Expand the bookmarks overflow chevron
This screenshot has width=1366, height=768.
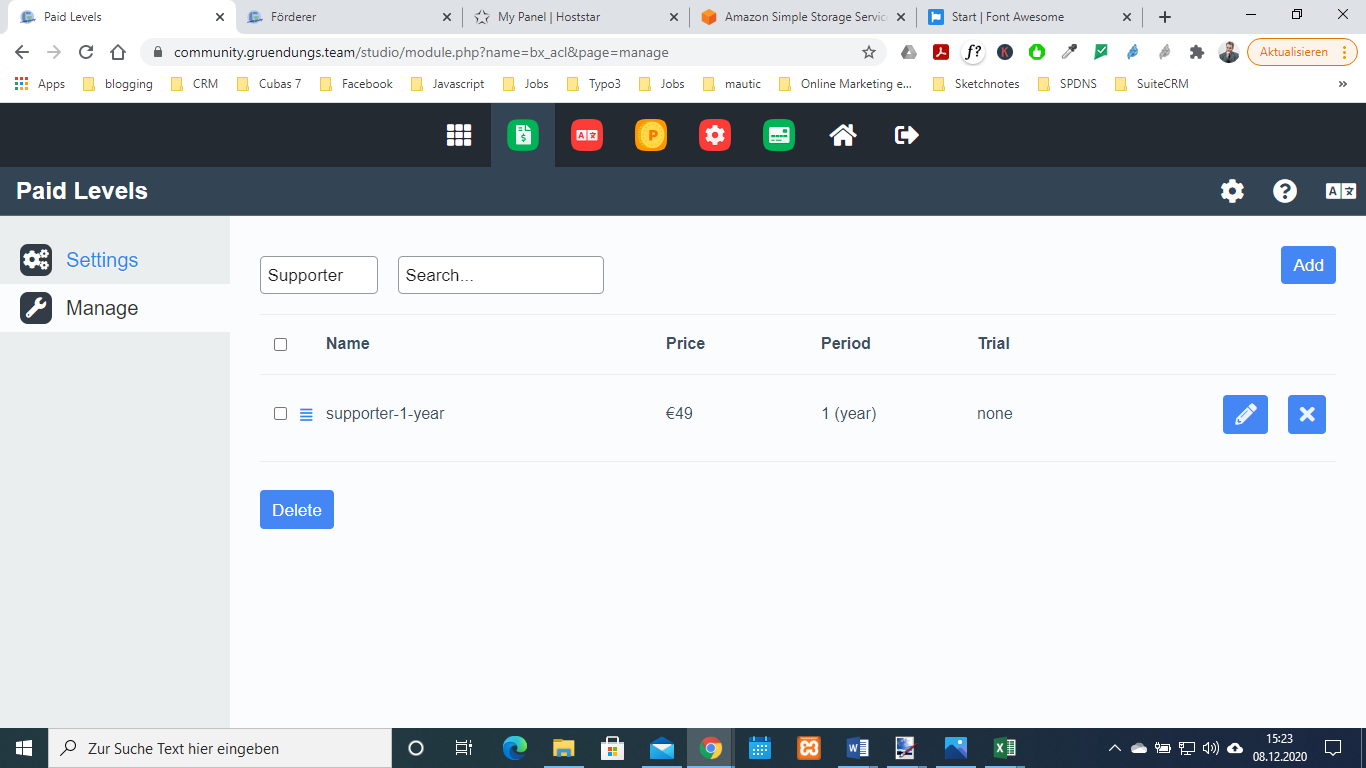pyautogui.click(x=1342, y=84)
